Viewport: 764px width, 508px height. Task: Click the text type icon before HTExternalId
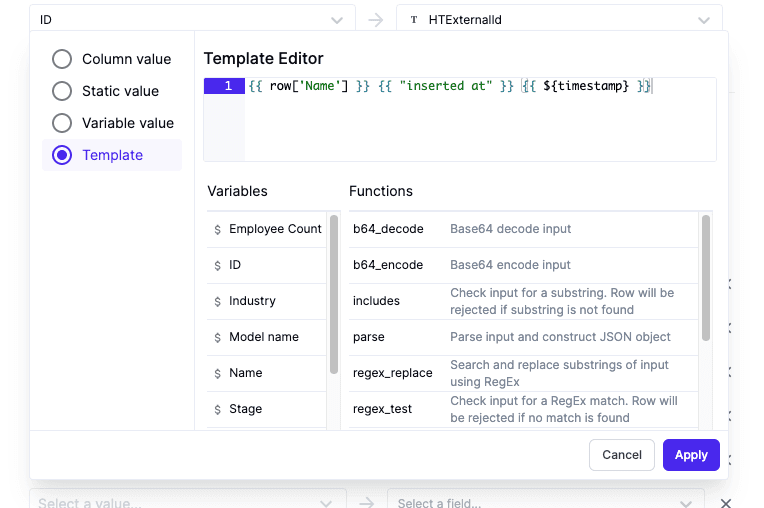414,19
